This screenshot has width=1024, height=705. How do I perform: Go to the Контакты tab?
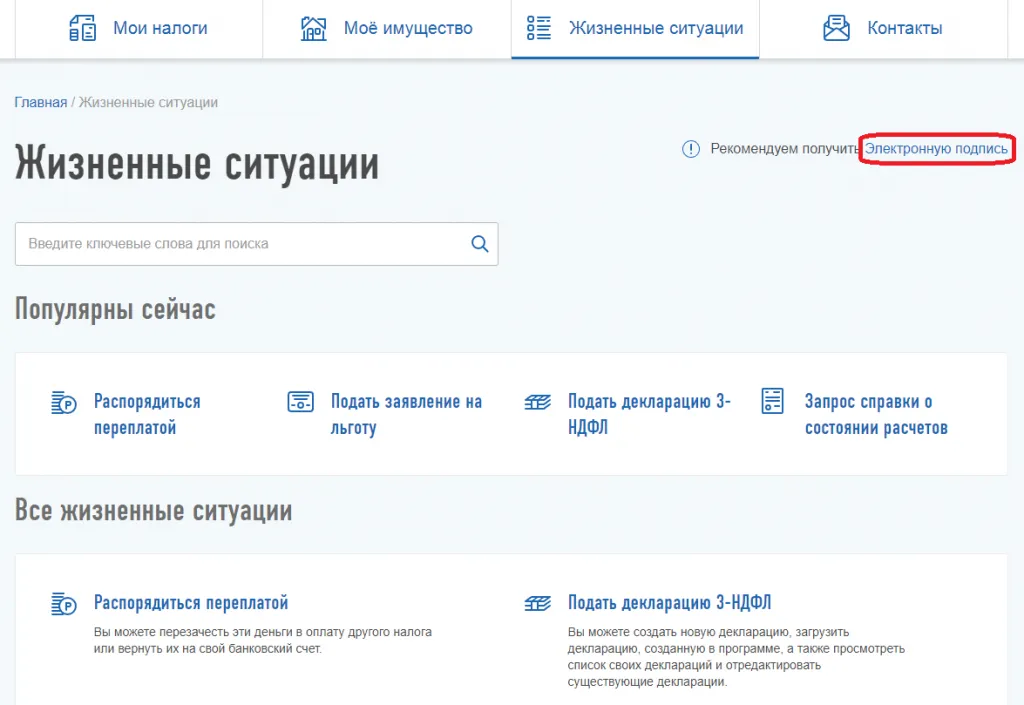904,28
